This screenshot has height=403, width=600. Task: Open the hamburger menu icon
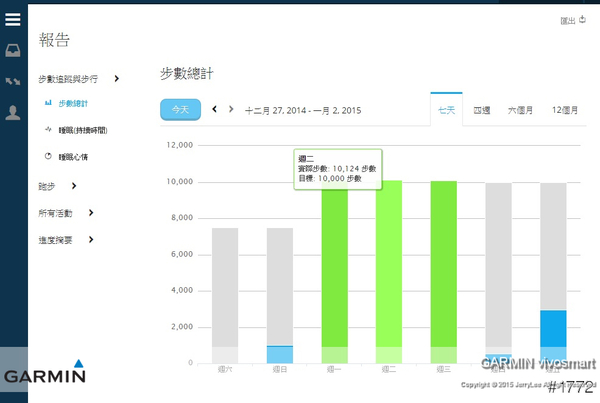pyautogui.click(x=13, y=17)
